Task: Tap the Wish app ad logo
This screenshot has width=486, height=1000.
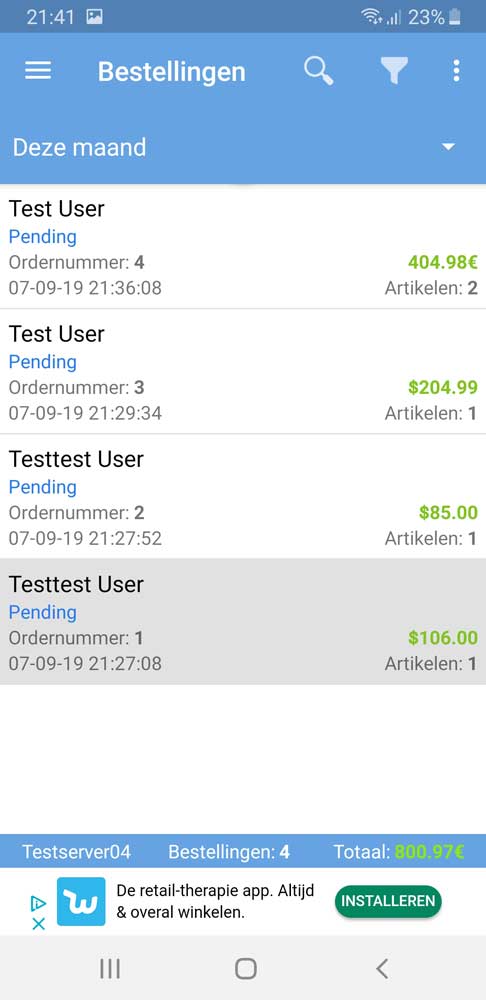Action: point(81,902)
